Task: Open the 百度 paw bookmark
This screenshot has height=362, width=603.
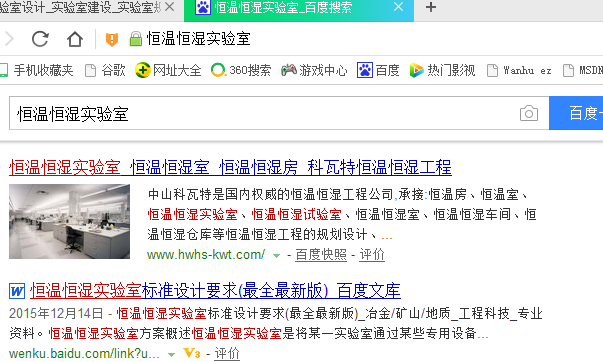Action: point(378,70)
